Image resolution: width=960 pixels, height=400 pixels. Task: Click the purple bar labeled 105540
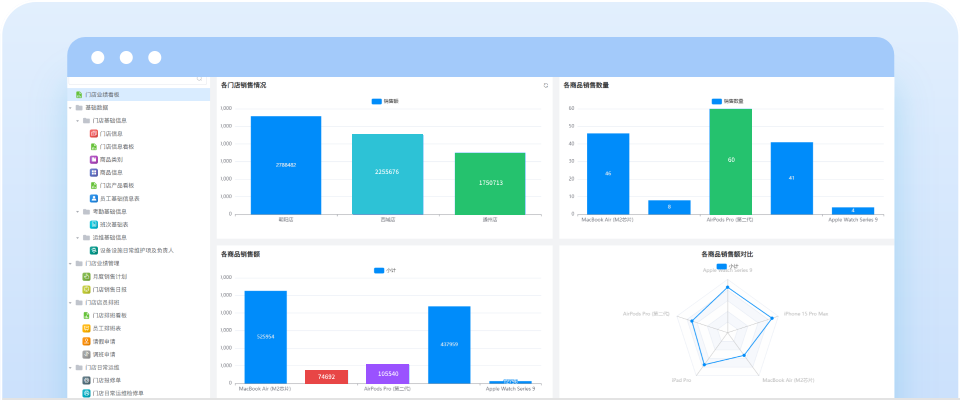pos(388,374)
